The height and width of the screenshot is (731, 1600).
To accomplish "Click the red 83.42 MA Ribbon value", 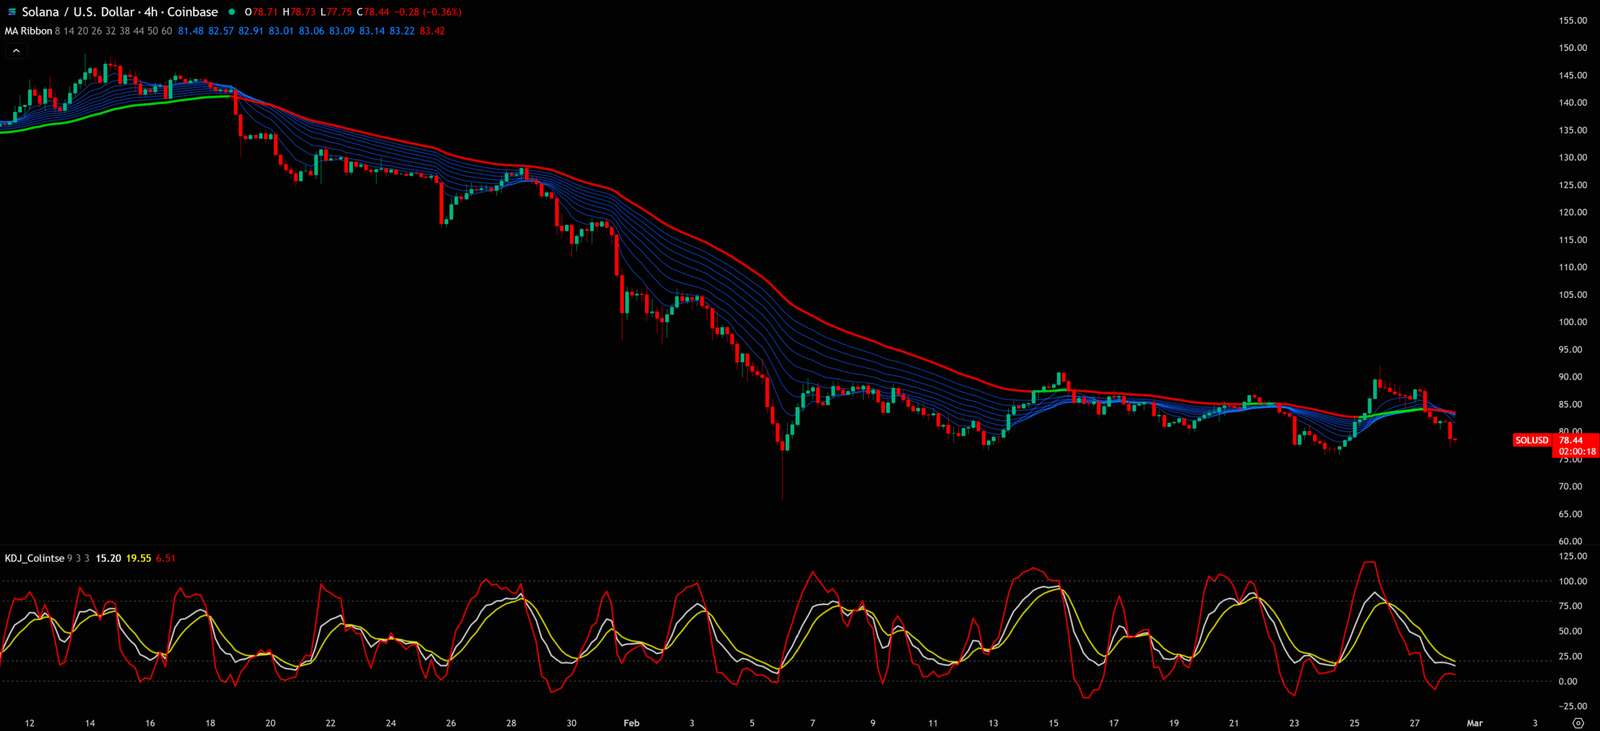I will (432, 31).
